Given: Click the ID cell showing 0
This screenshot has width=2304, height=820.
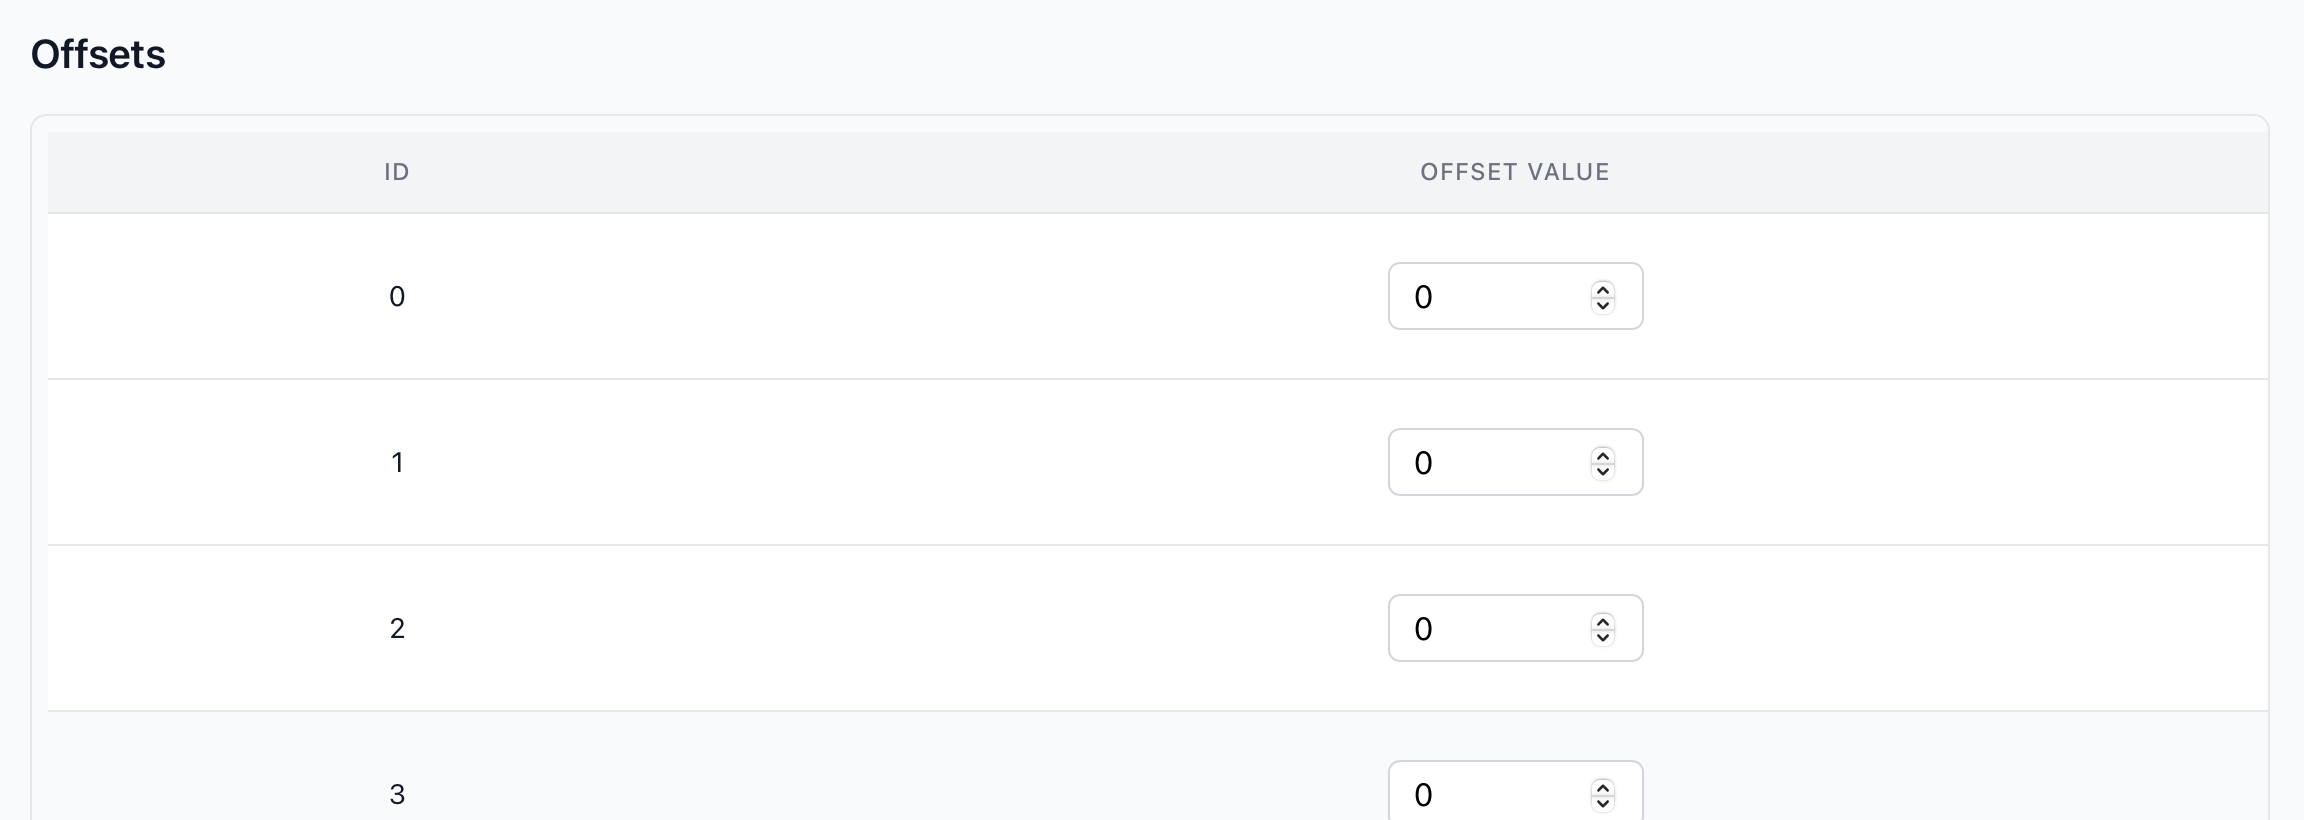Looking at the screenshot, I should pyautogui.click(x=397, y=297).
